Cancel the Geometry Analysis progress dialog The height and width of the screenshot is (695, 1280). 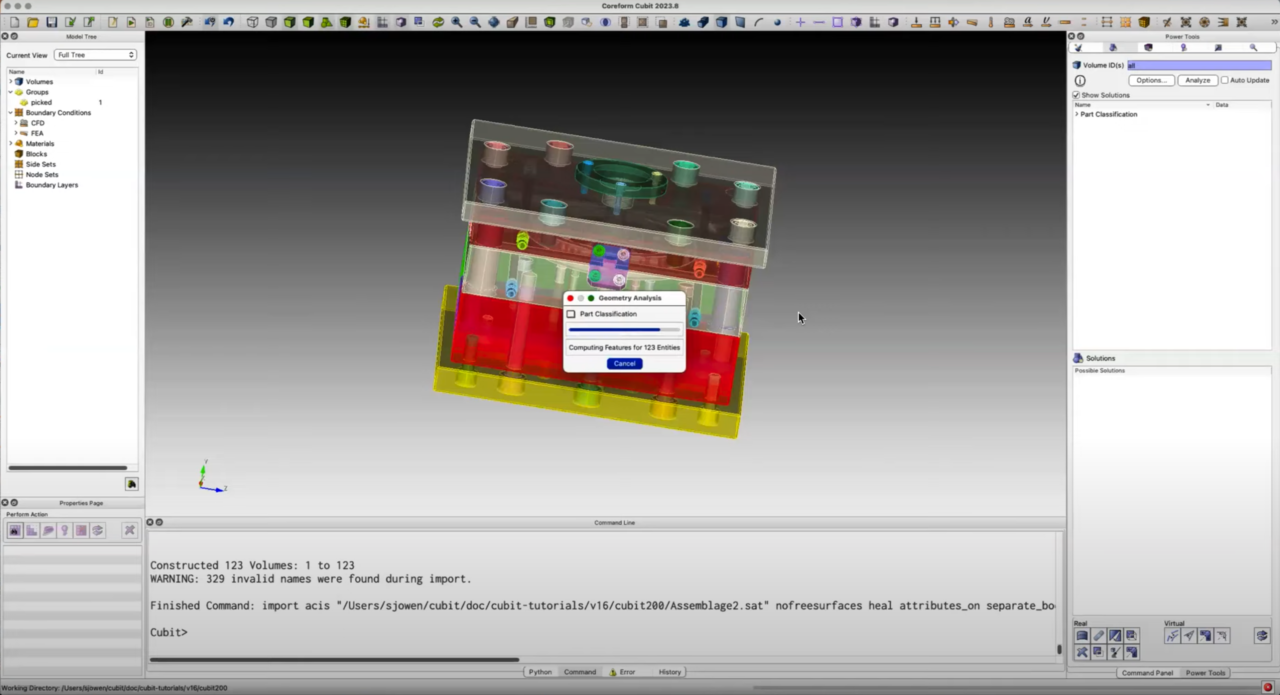coord(624,363)
